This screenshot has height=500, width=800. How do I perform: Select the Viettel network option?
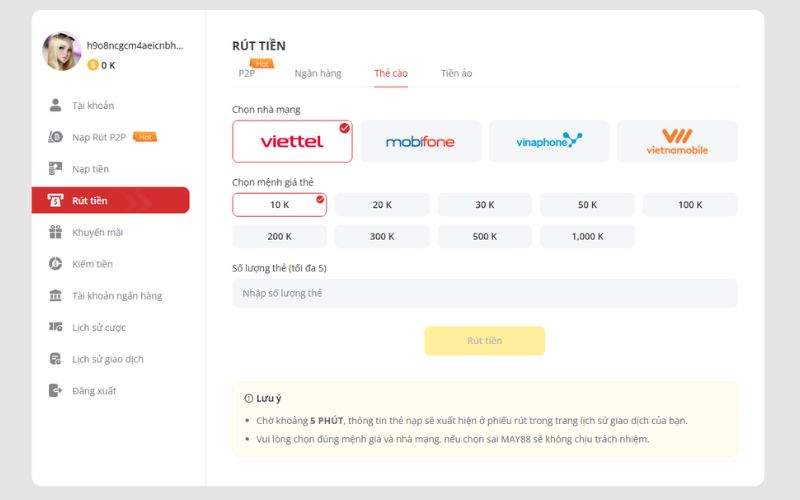292,141
